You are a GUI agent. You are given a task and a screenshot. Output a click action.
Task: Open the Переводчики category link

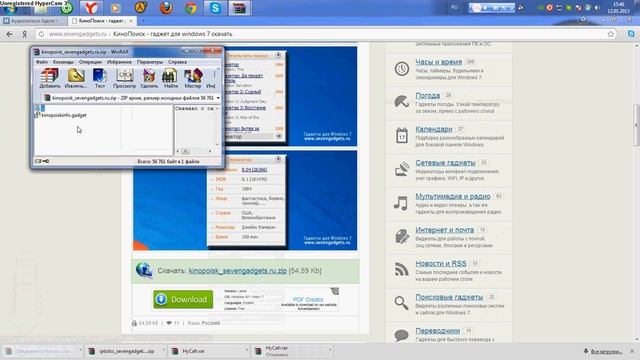tap(438, 331)
